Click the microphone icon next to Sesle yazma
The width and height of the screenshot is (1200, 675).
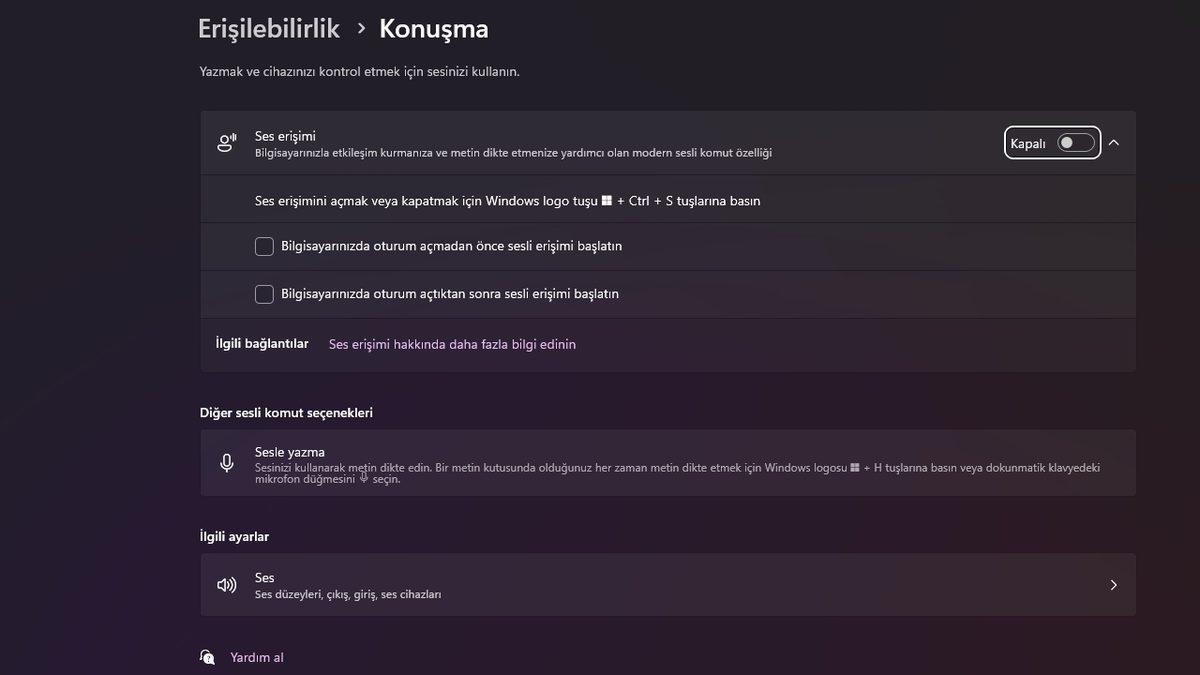[x=226, y=462]
